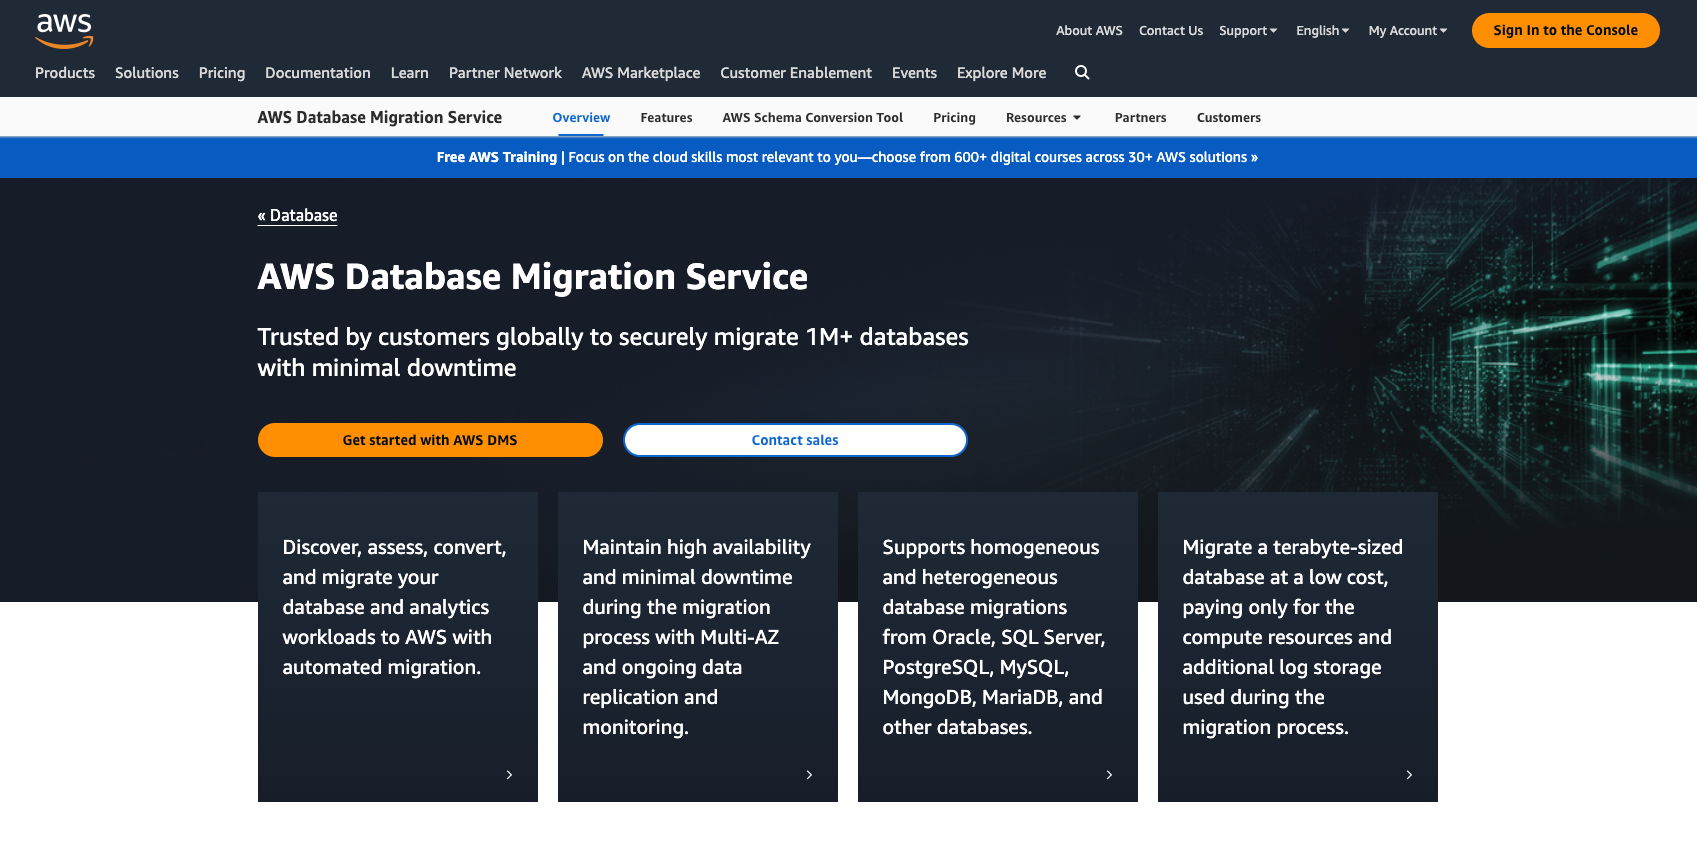Image resolution: width=1697 pixels, height=863 pixels.
Task: Click the Free AWS Training banner
Action: (x=847, y=157)
